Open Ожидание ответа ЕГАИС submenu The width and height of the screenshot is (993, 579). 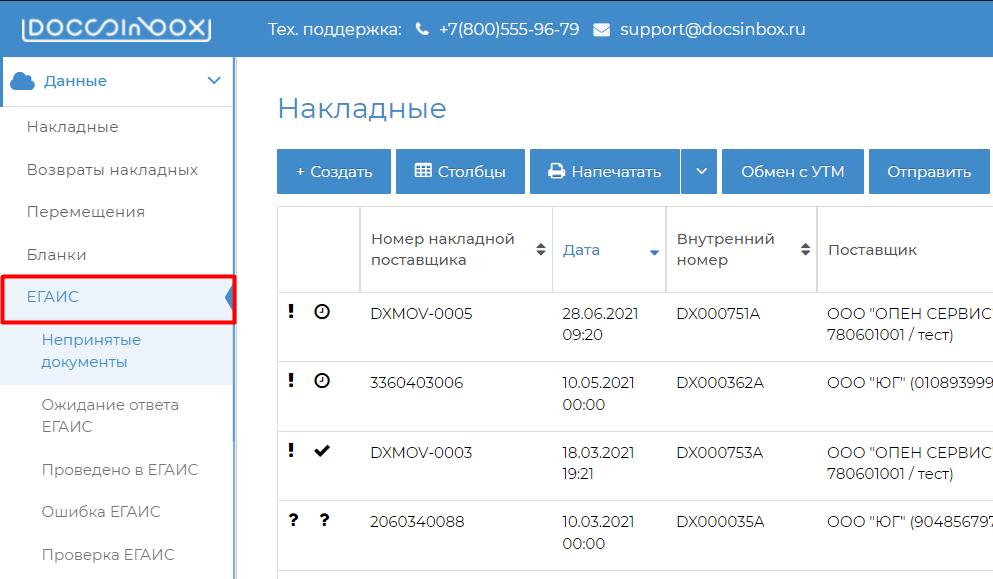pyautogui.click(x=110, y=416)
